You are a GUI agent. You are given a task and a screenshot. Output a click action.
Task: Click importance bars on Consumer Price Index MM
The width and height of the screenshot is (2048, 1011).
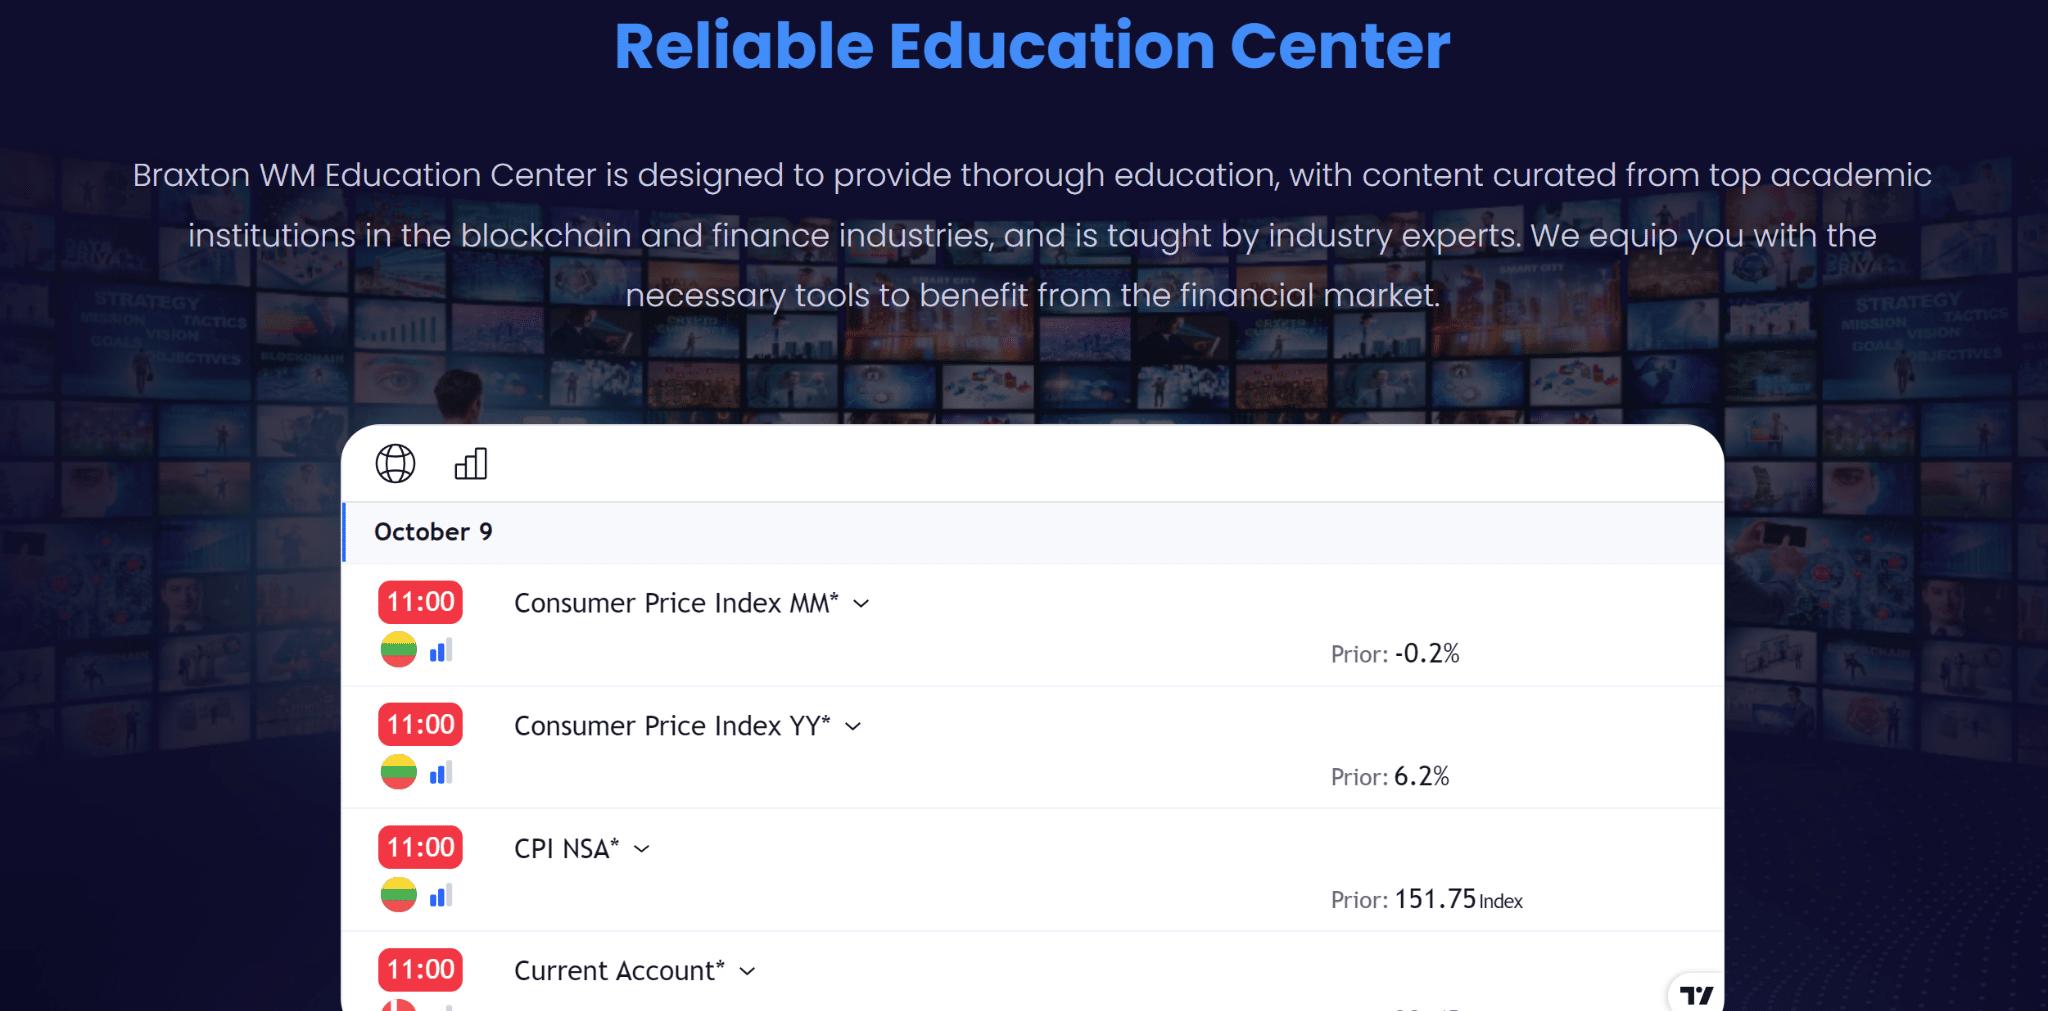tap(441, 651)
